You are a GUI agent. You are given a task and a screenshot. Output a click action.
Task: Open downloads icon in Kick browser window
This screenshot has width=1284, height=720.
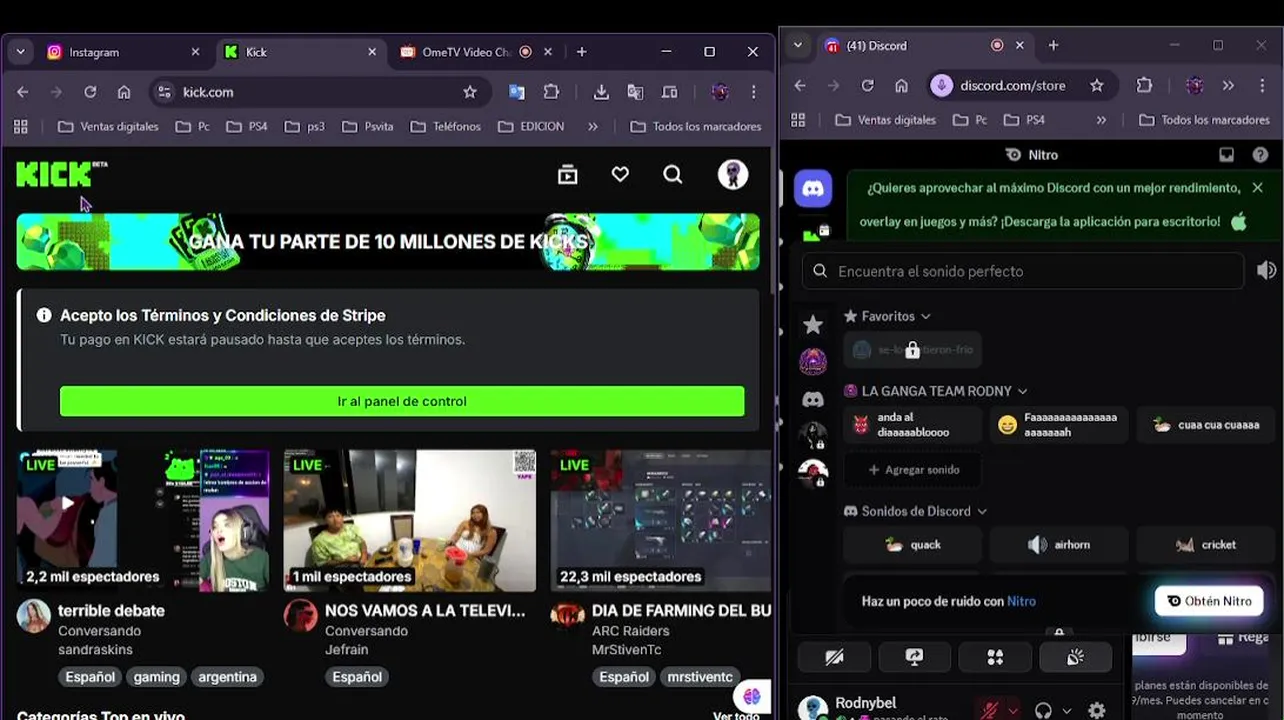(x=601, y=92)
